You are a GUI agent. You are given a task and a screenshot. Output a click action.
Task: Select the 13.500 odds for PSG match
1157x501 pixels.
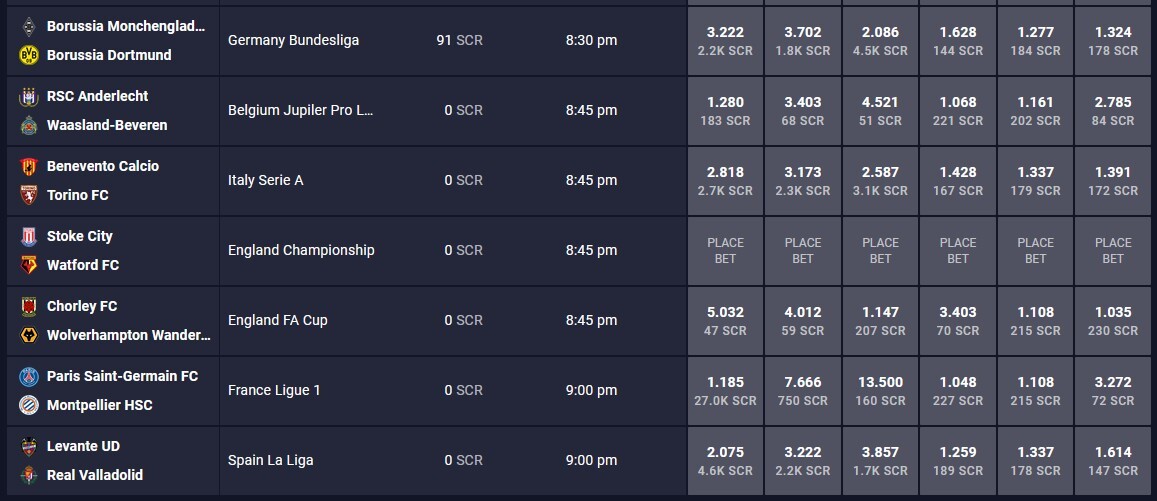[880, 391]
